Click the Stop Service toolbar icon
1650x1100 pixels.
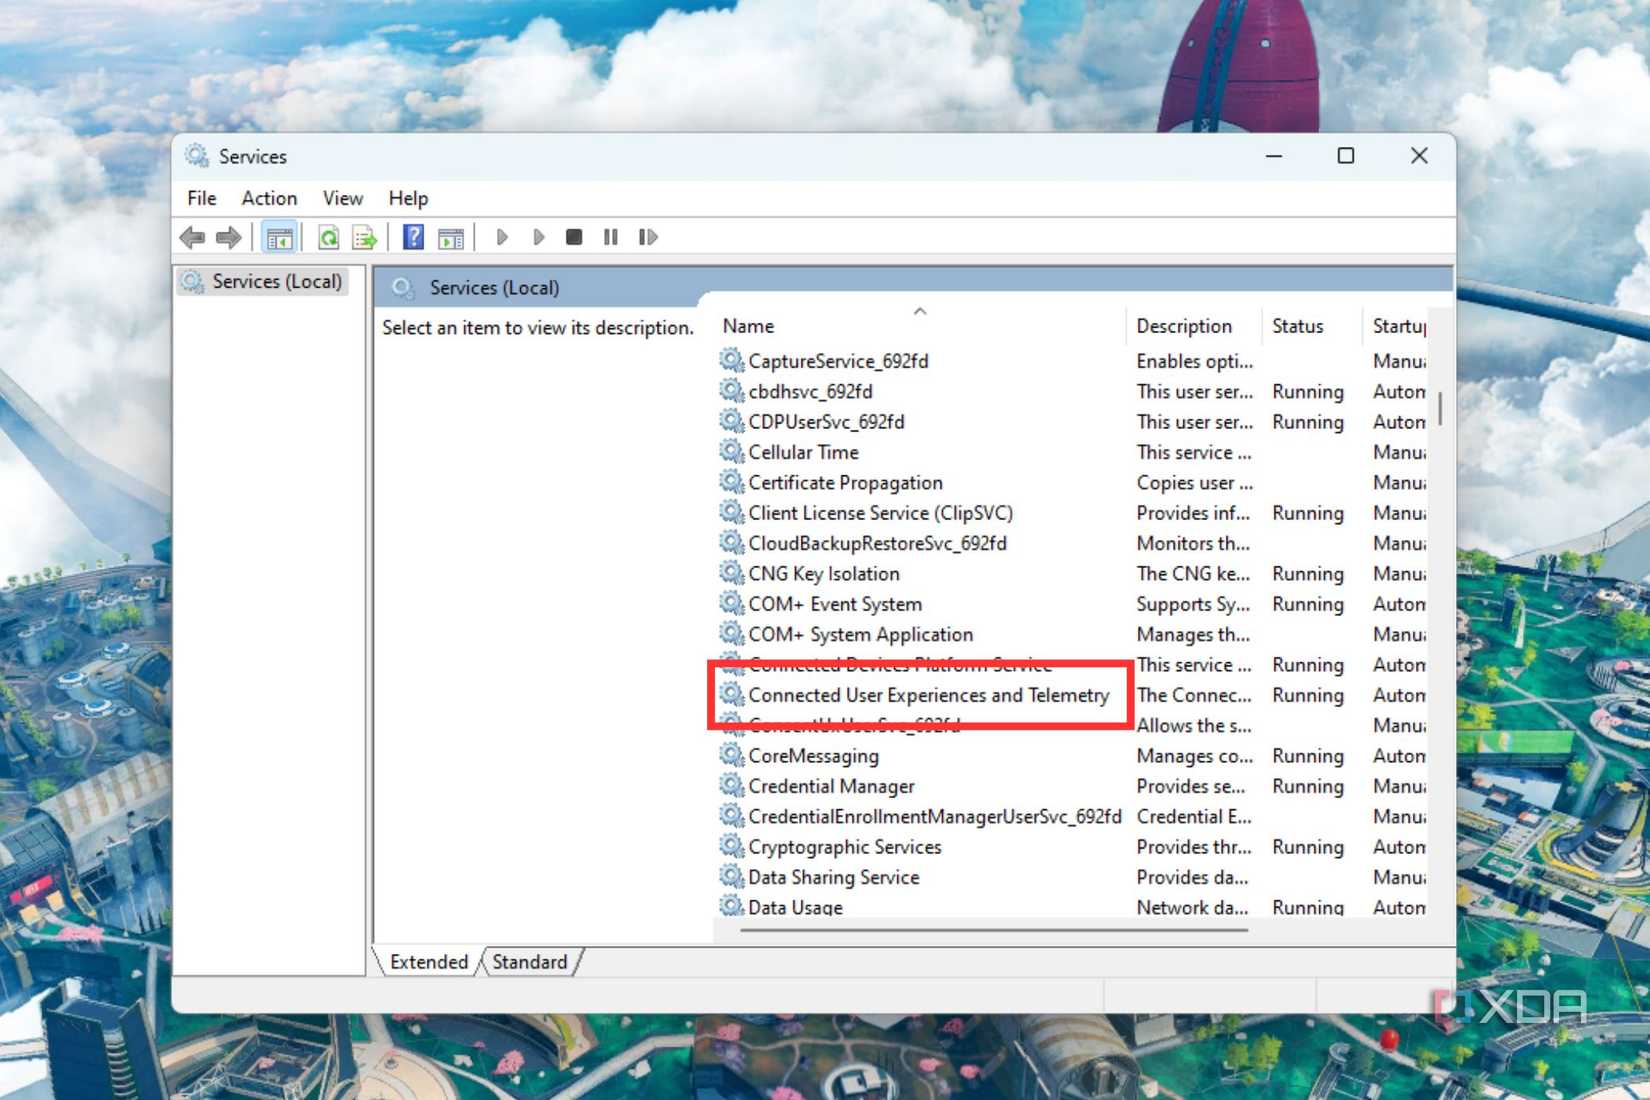pos(574,237)
